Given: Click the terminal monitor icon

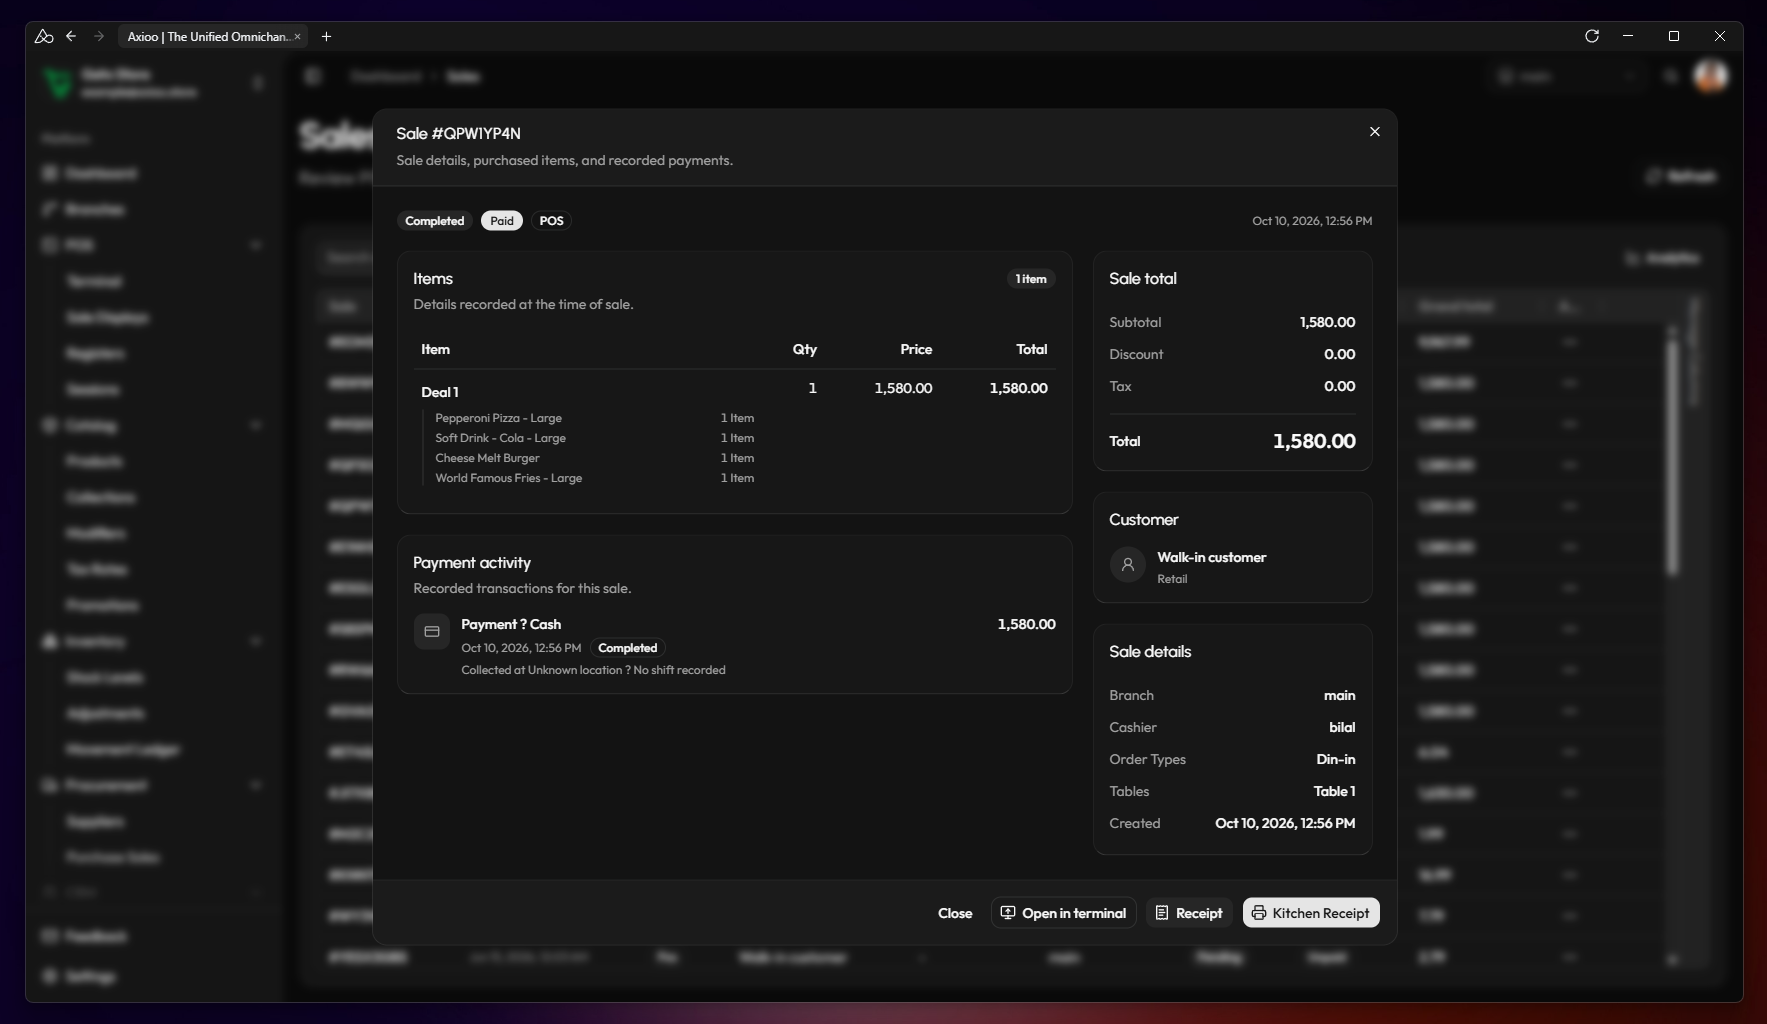Looking at the screenshot, I should coord(1008,913).
